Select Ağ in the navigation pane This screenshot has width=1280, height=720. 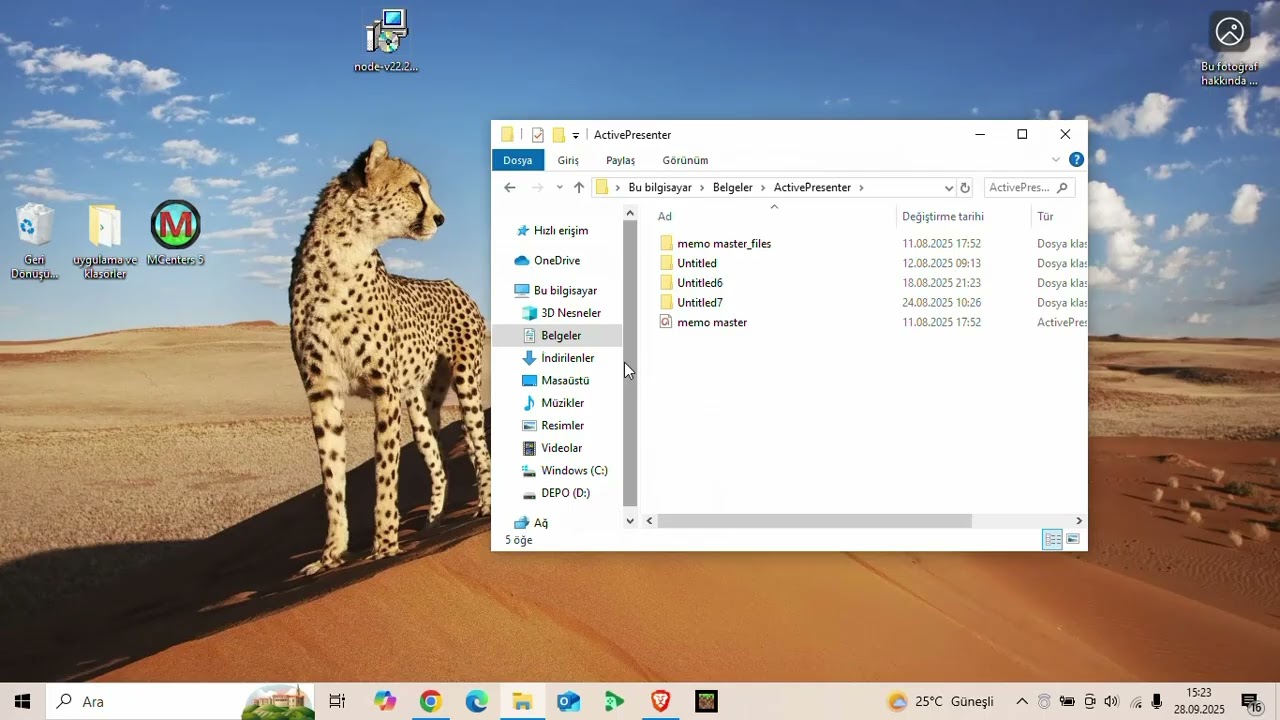(531, 523)
